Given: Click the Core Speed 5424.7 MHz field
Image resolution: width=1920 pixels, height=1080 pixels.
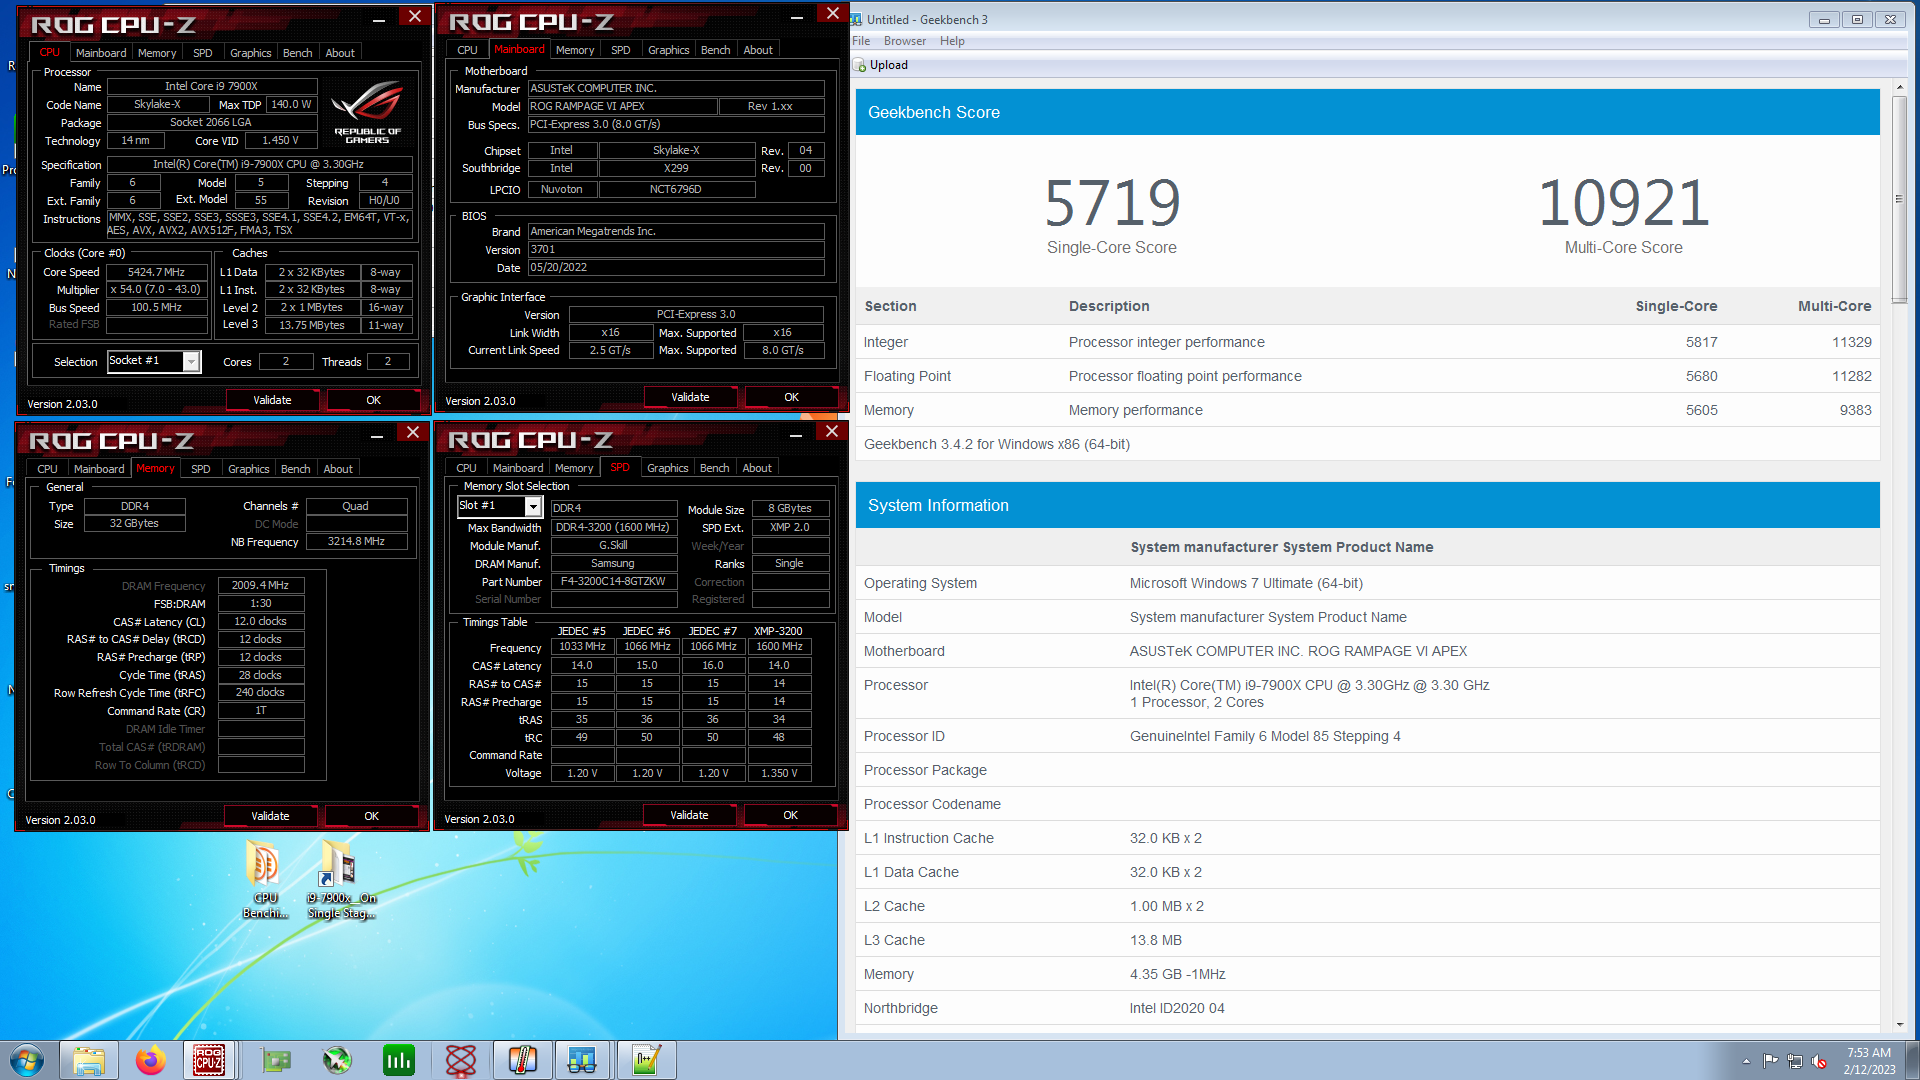Looking at the screenshot, I should point(157,272).
